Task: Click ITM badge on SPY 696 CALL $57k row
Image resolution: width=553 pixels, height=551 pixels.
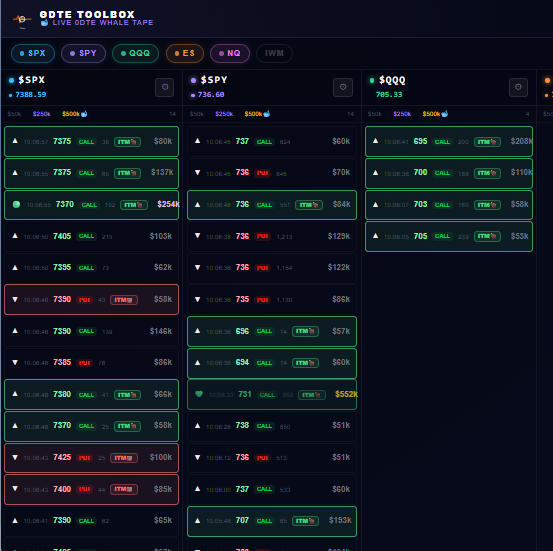Action: tap(305, 331)
